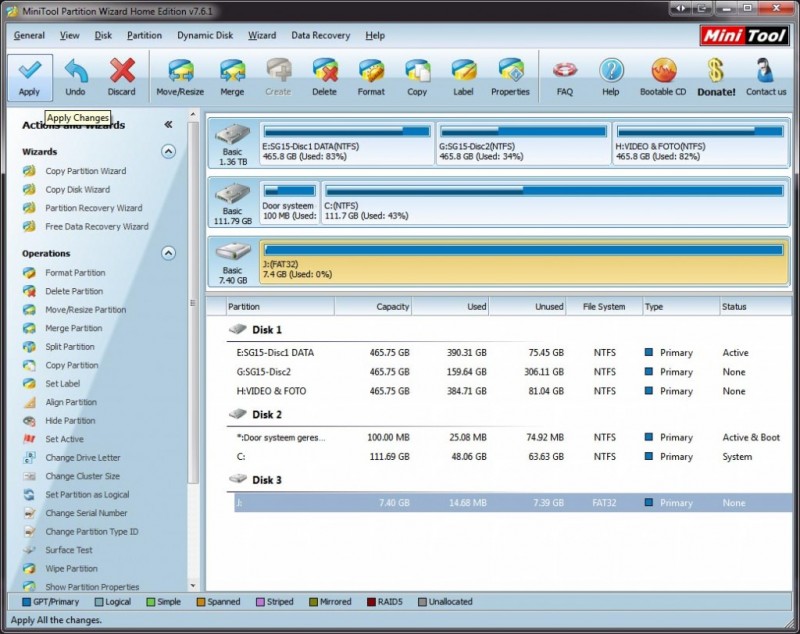Screen dimensions: 800x634
Task: Click the sidebar scroll down arrow
Action: pos(193,586)
